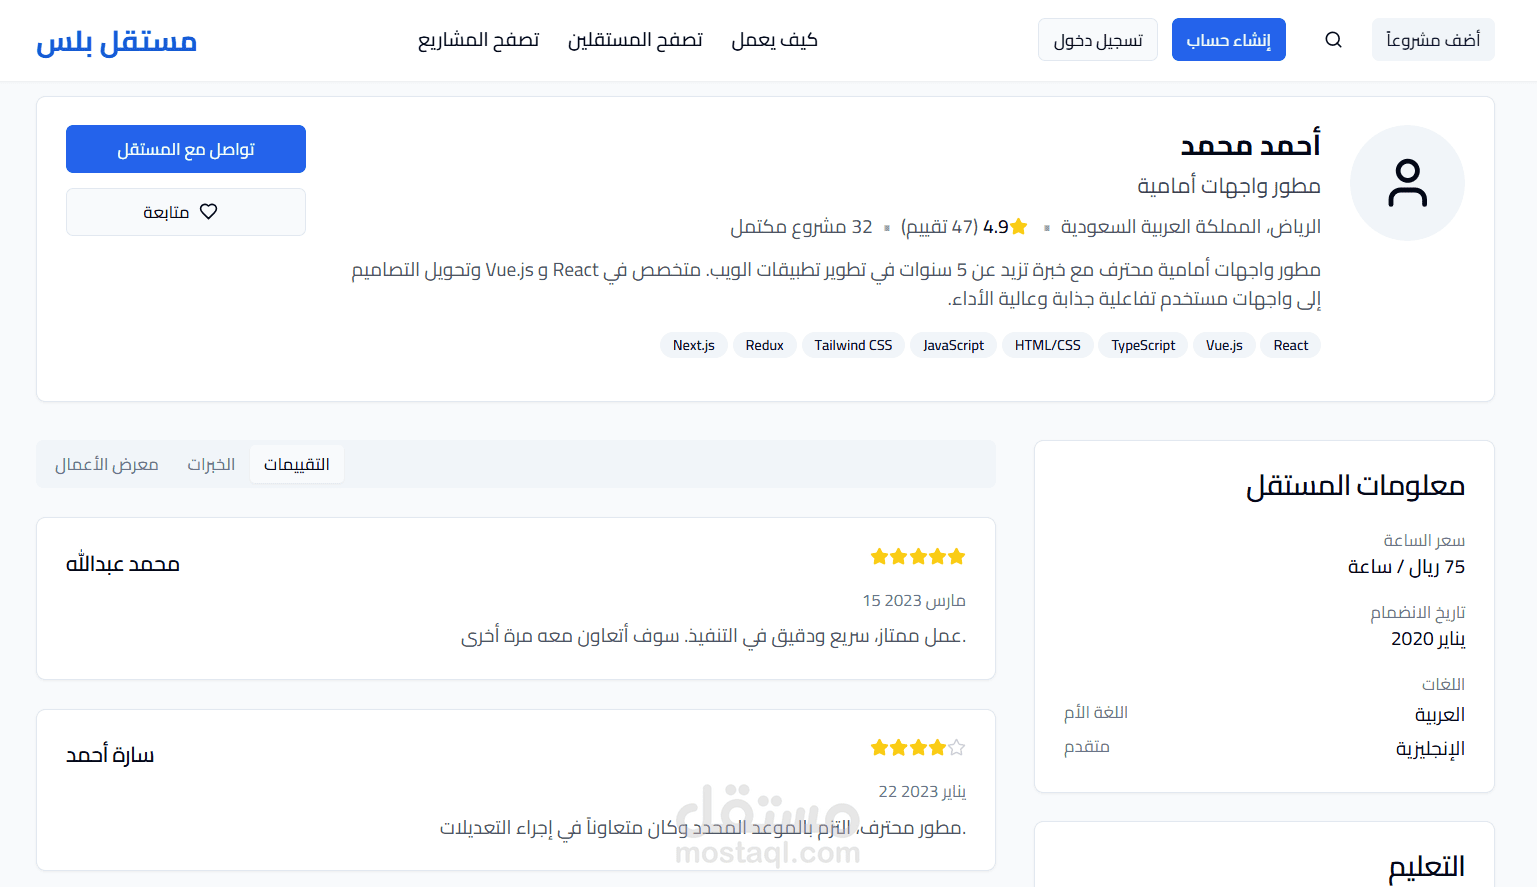1537x887 pixels.
Task: Click language العربية entry
Action: click(x=1440, y=714)
